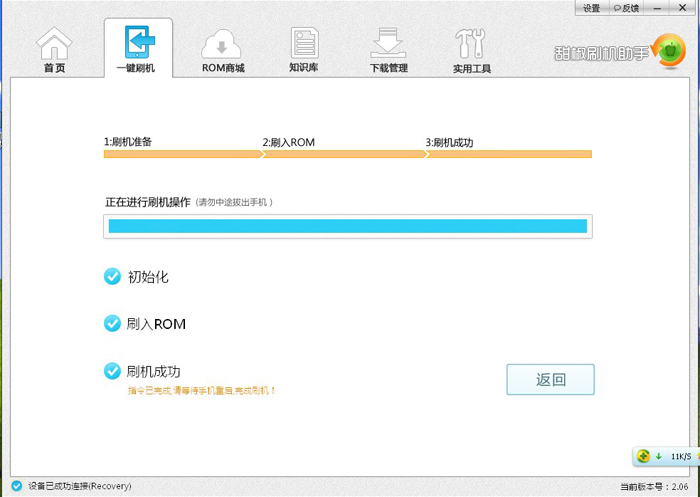Select the 一键刷机 phone flash icon
The width and height of the screenshot is (700, 497).
point(140,42)
